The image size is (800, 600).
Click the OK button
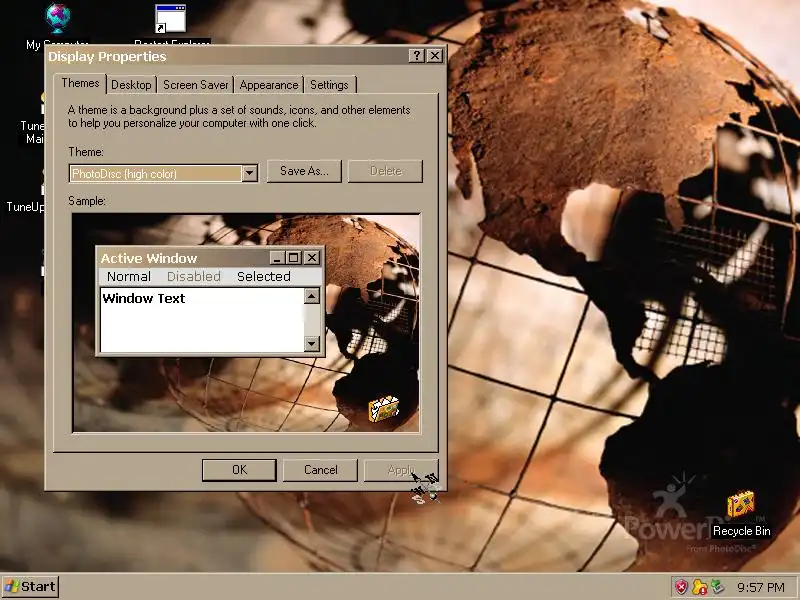click(239, 470)
